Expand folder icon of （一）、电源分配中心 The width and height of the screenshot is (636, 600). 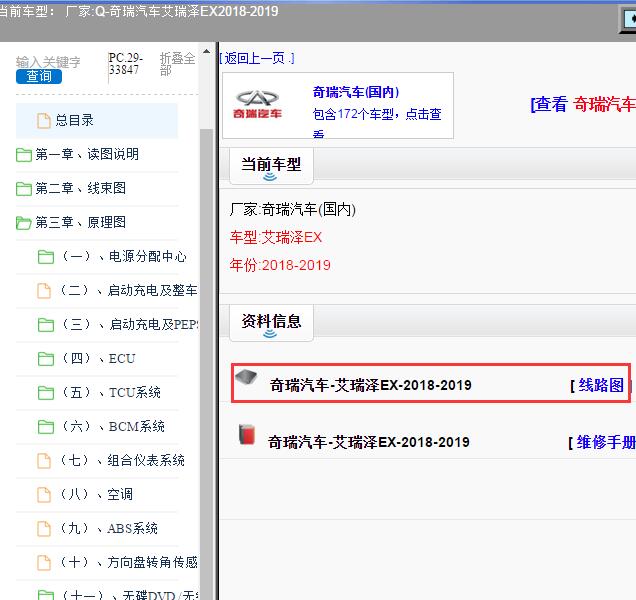click(46, 257)
